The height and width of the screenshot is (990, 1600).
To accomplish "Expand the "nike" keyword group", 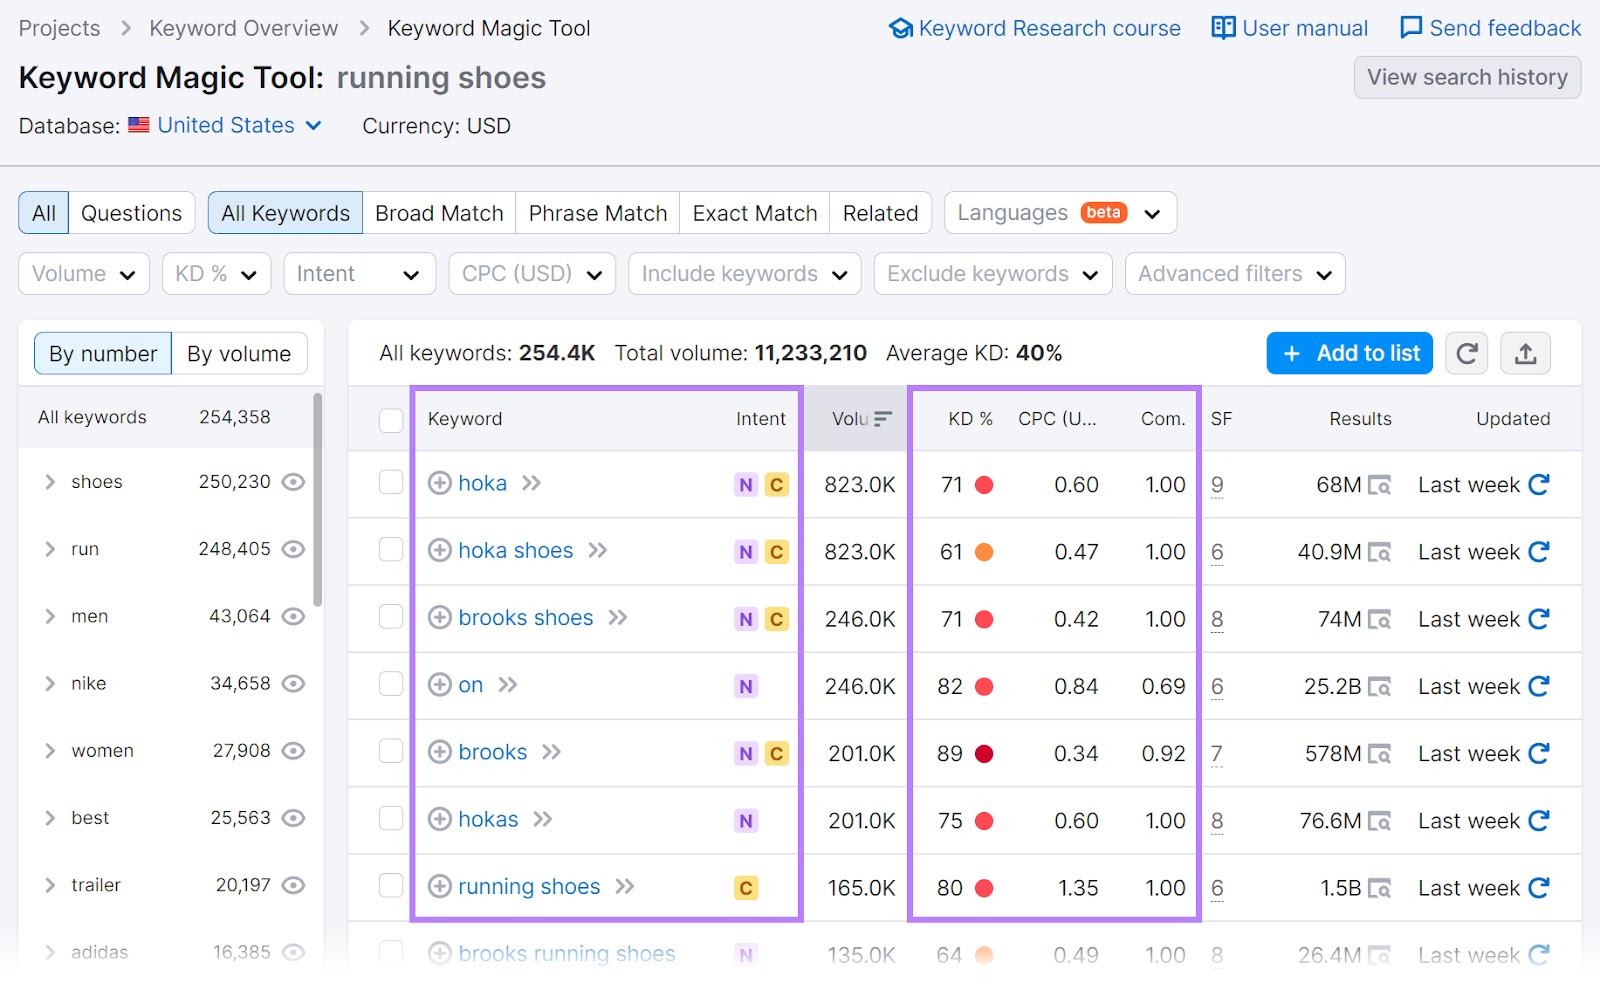I will [49, 683].
